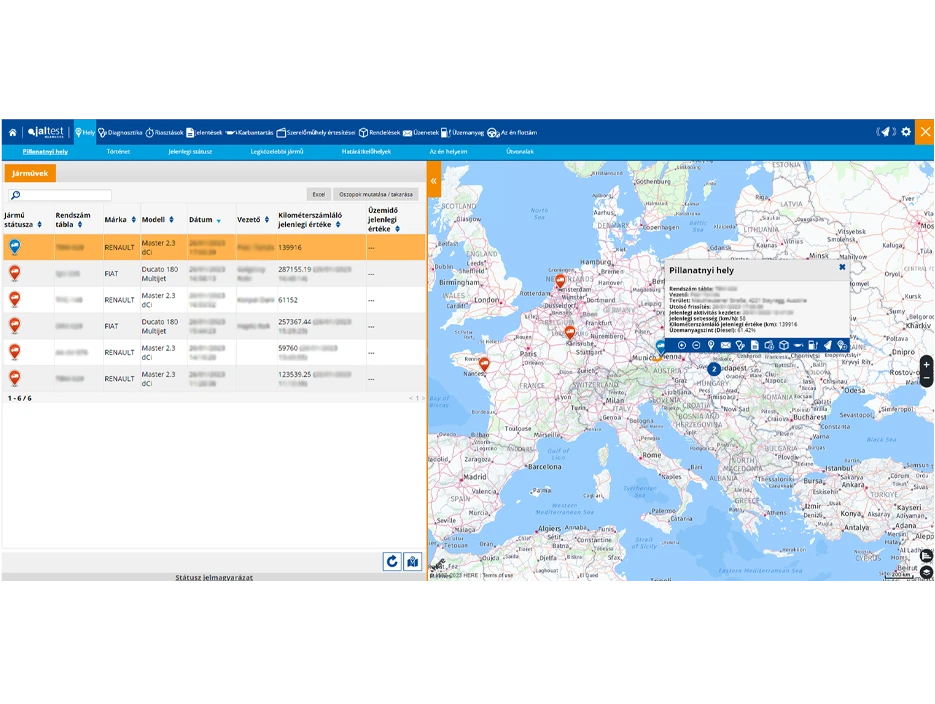Switch to the Történet tab
935x704 pixels.
tap(118, 152)
